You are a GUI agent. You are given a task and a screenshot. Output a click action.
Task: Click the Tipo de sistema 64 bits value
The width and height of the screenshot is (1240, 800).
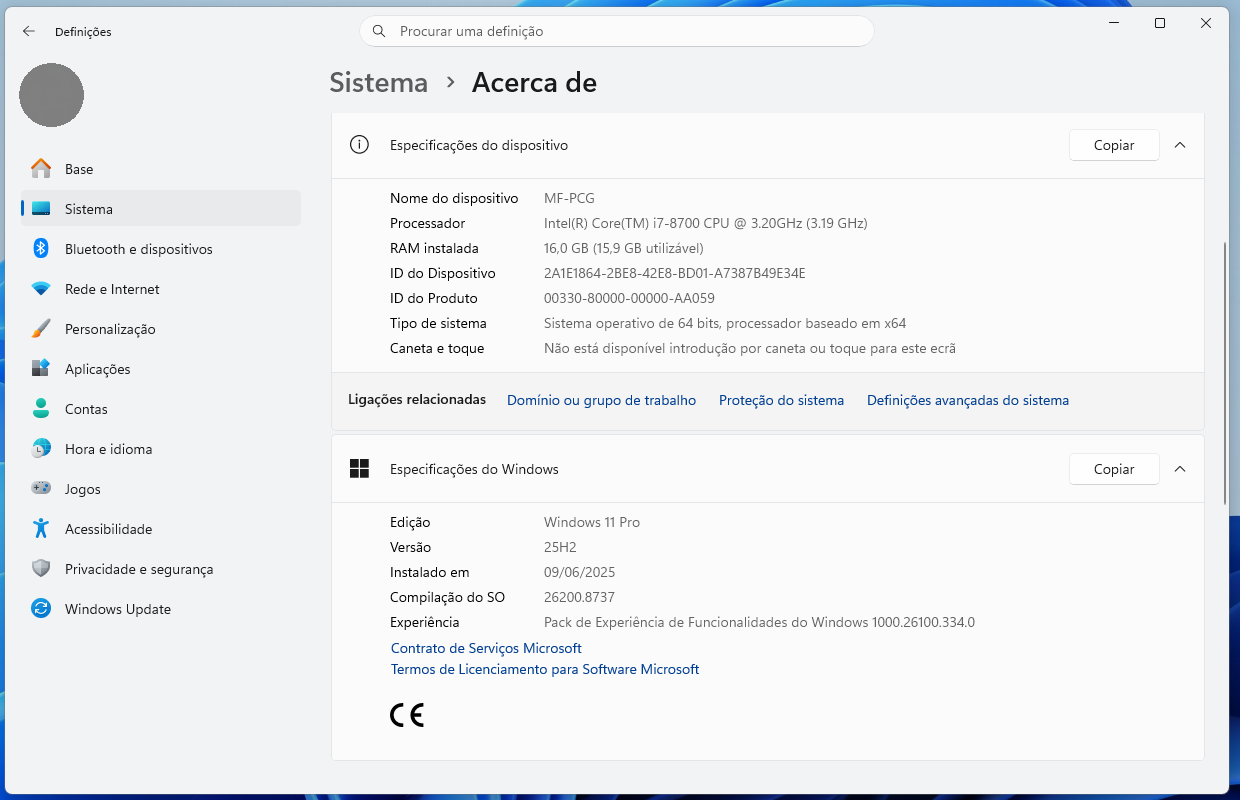725,323
